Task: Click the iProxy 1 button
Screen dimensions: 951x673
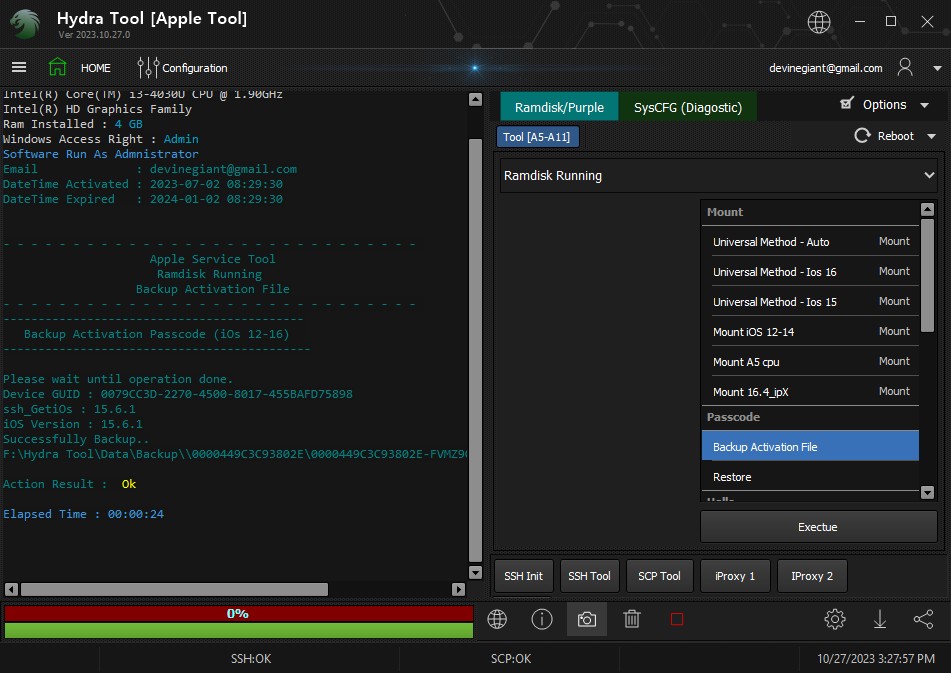Action: pos(735,576)
